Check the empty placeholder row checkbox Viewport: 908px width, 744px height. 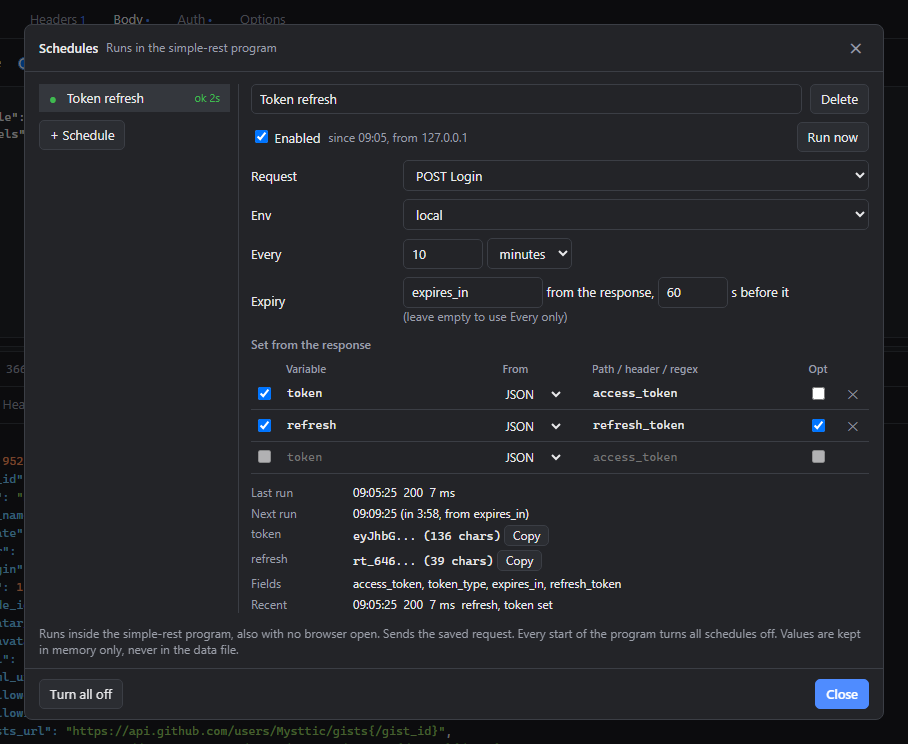tap(265, 457)
